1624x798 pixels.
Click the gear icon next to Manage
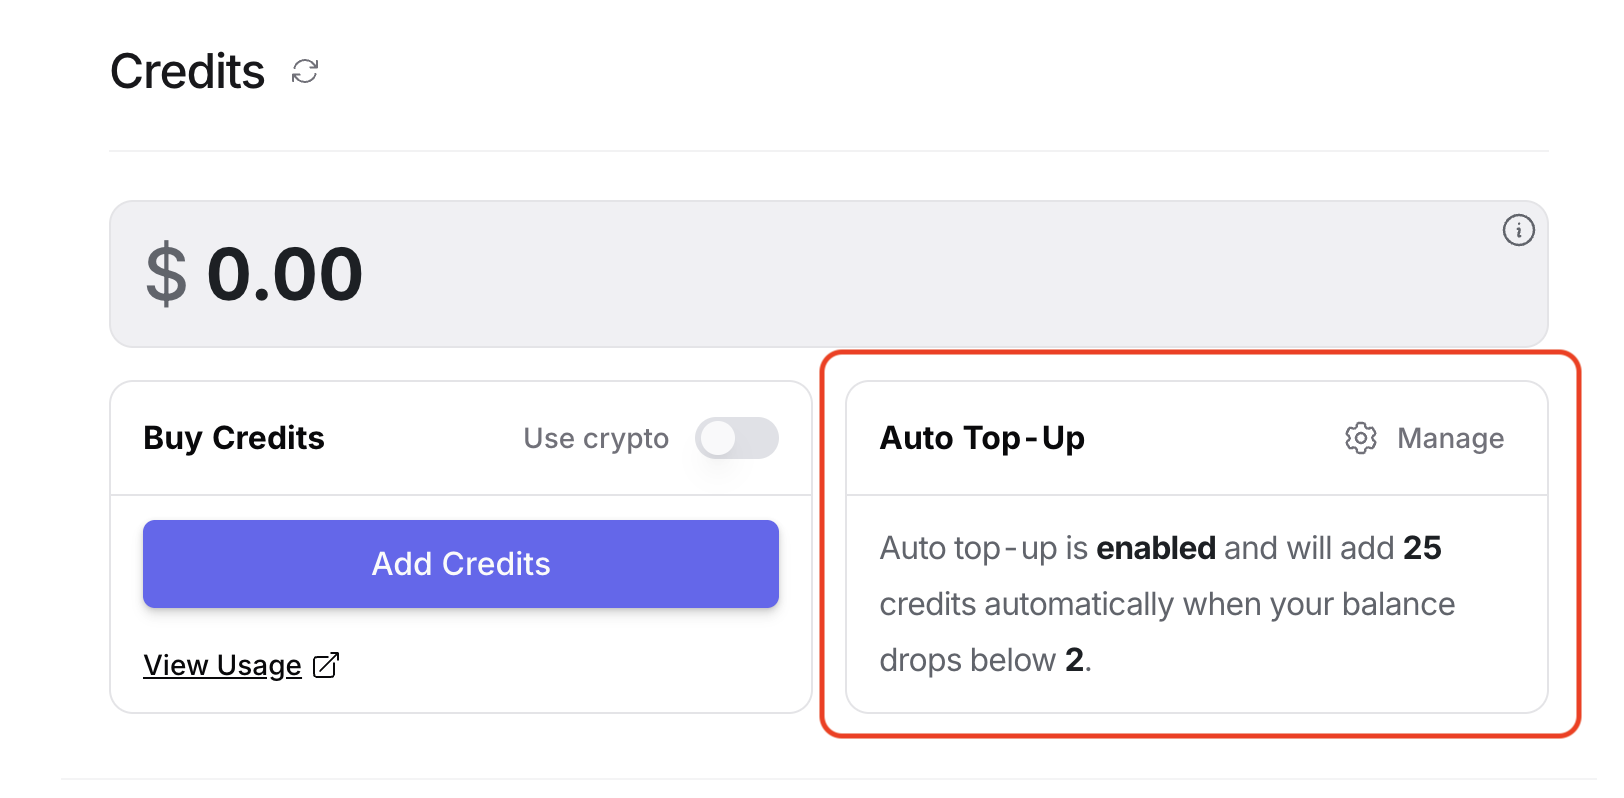pos(1360,438)
